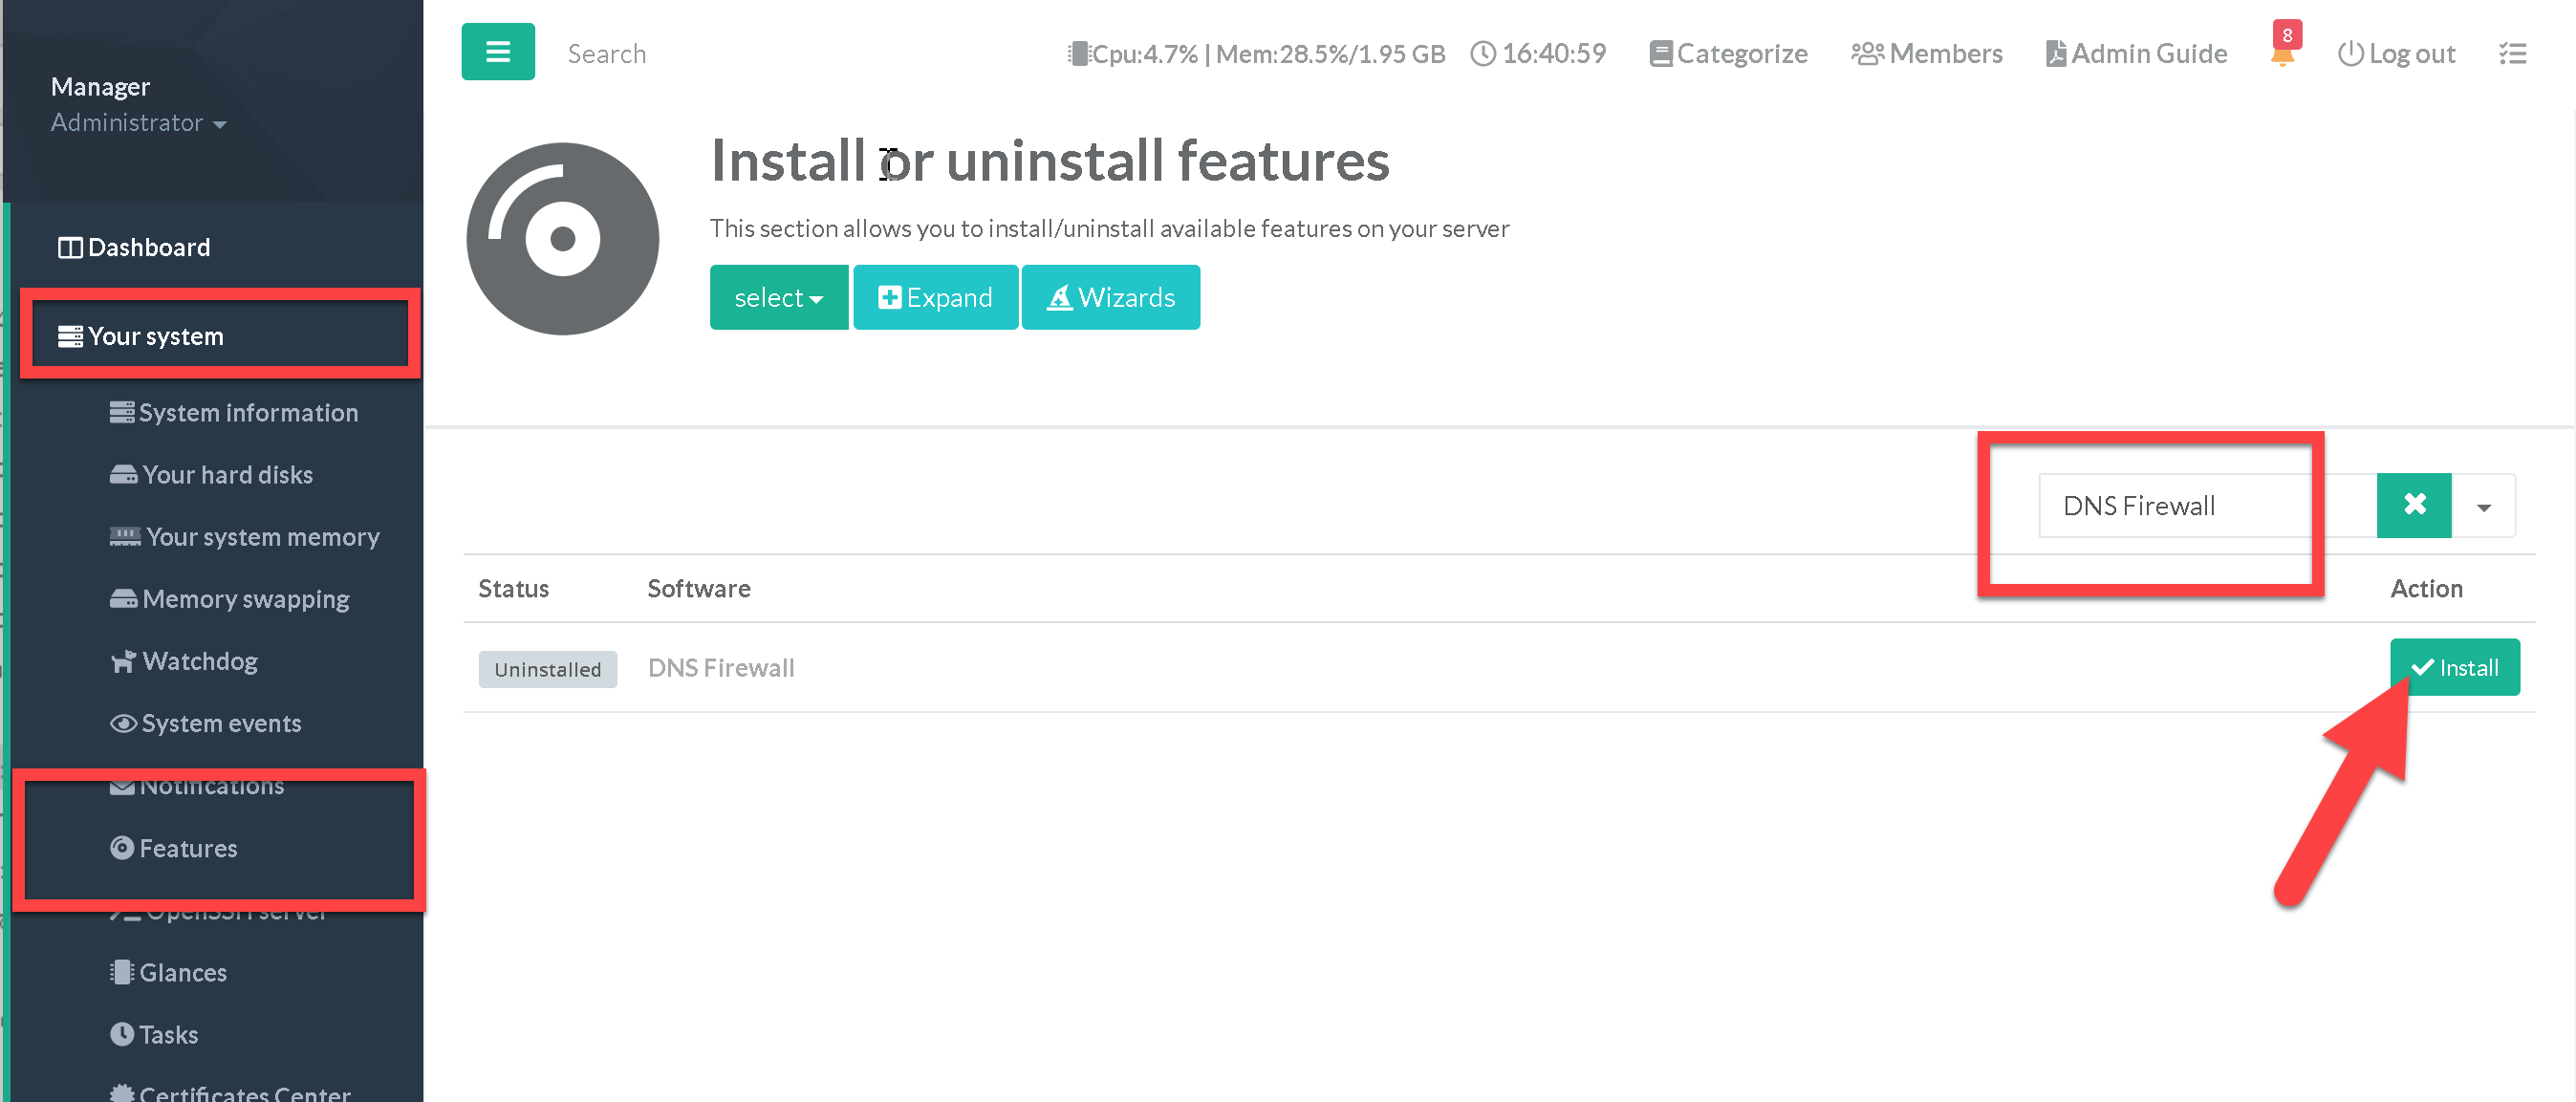2576x1102 pixels.
Task: Open the select dropdown button
Action: 778,297
